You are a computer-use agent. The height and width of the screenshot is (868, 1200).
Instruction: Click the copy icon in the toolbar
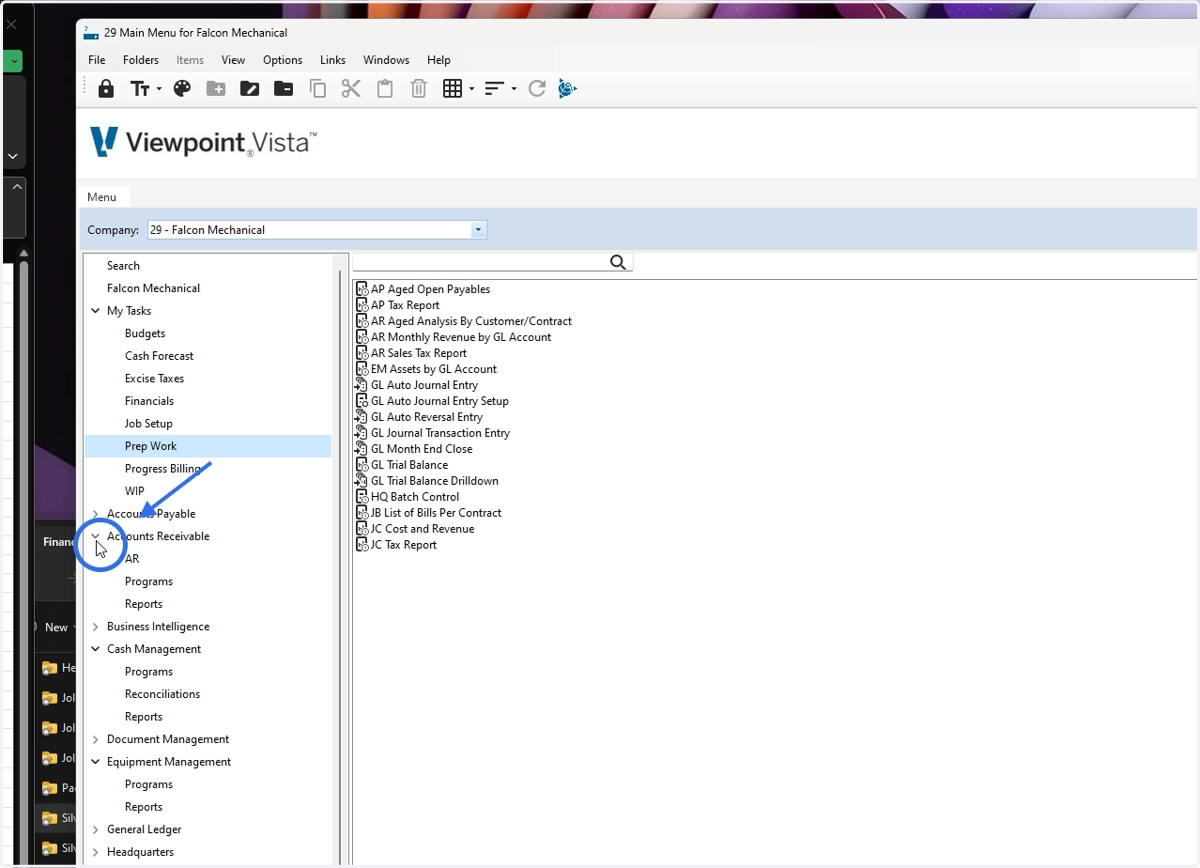pos(318,89)
